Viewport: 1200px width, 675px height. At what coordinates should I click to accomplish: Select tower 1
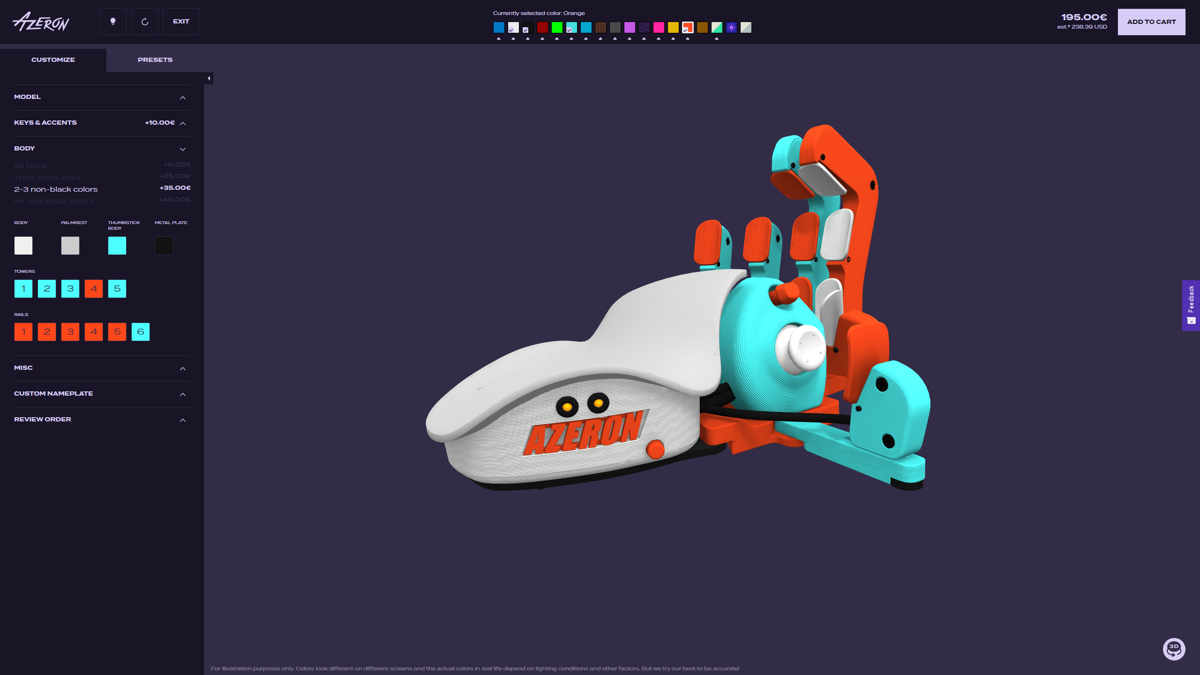pos(23,289)
